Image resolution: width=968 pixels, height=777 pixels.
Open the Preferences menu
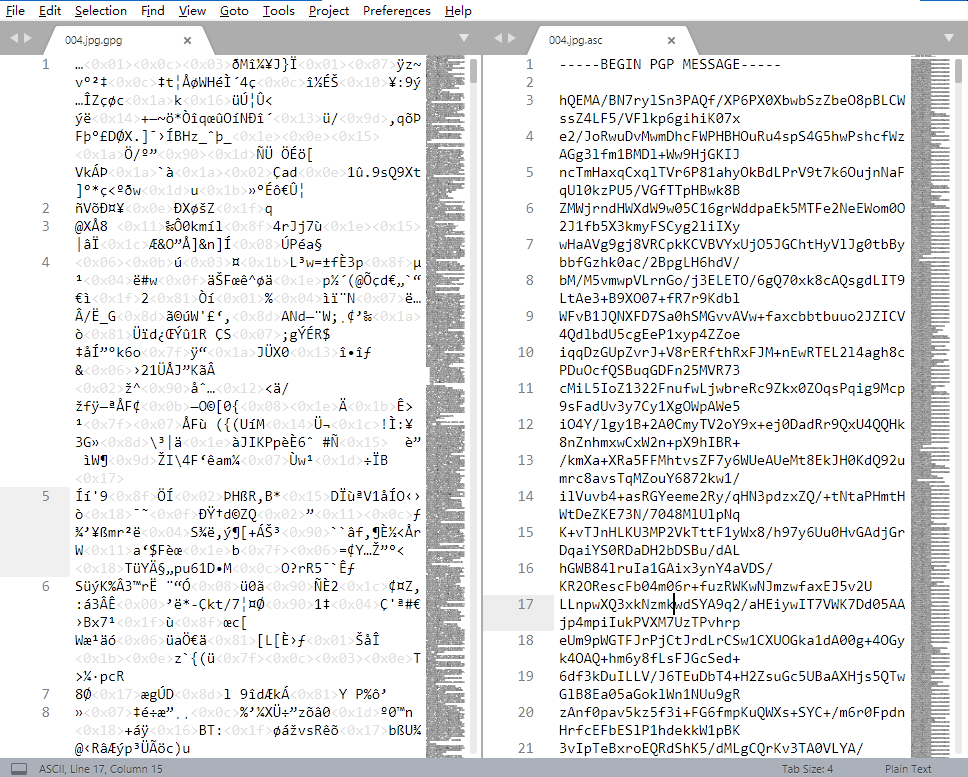[397, 10]
